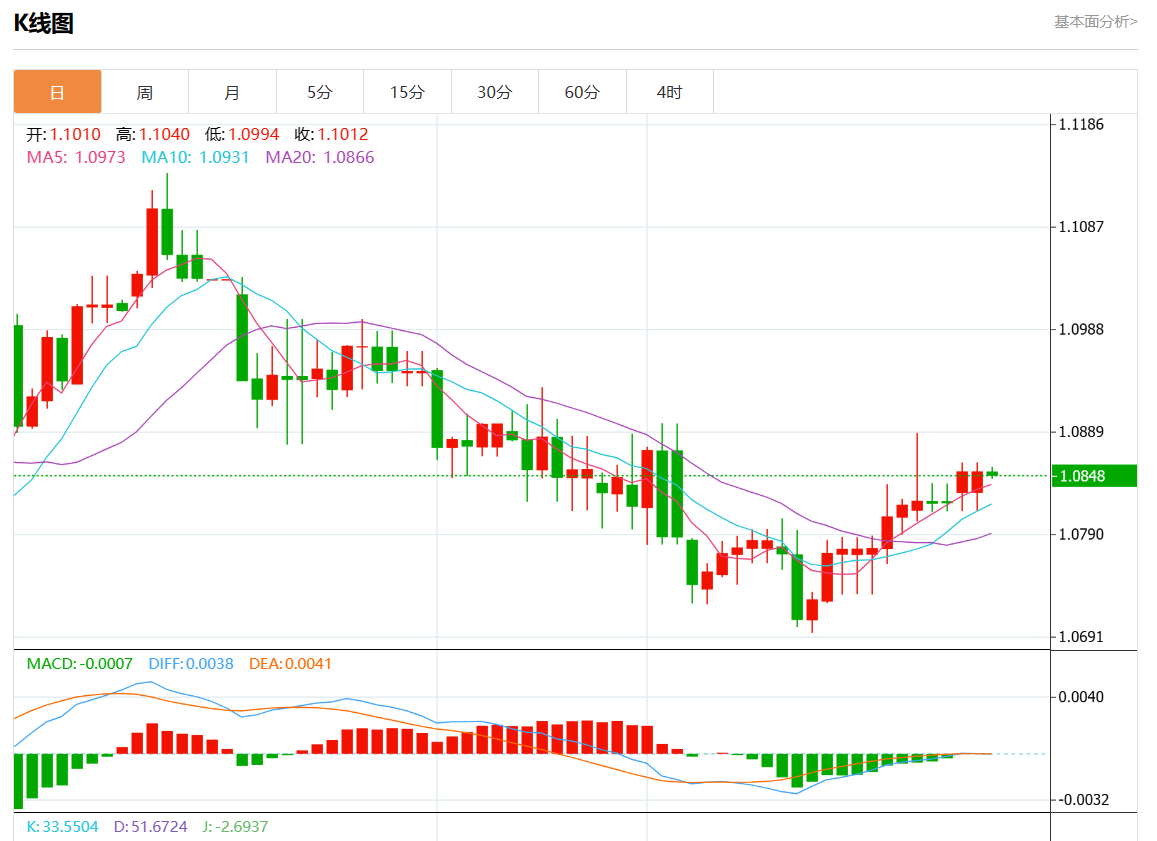
Task: Click the 1.0790 price axis label
Action: tap(1081, 535)
